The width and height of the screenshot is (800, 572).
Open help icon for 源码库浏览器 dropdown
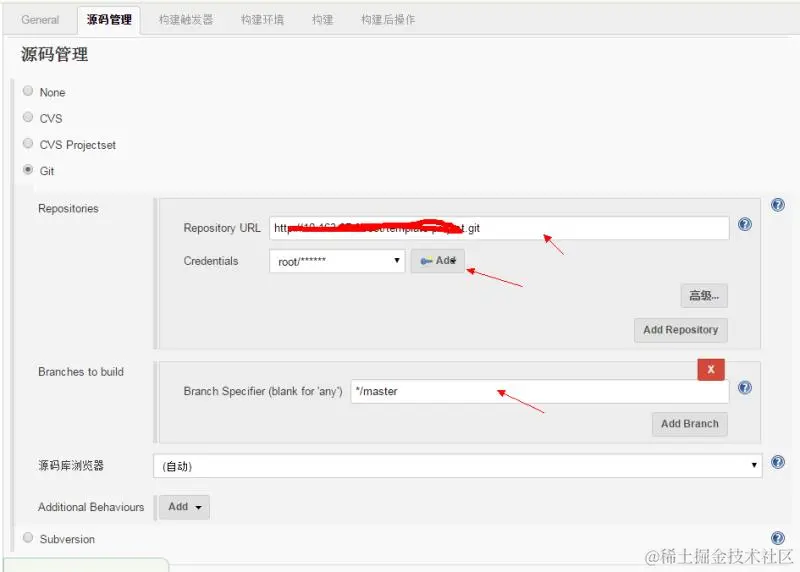778,462
